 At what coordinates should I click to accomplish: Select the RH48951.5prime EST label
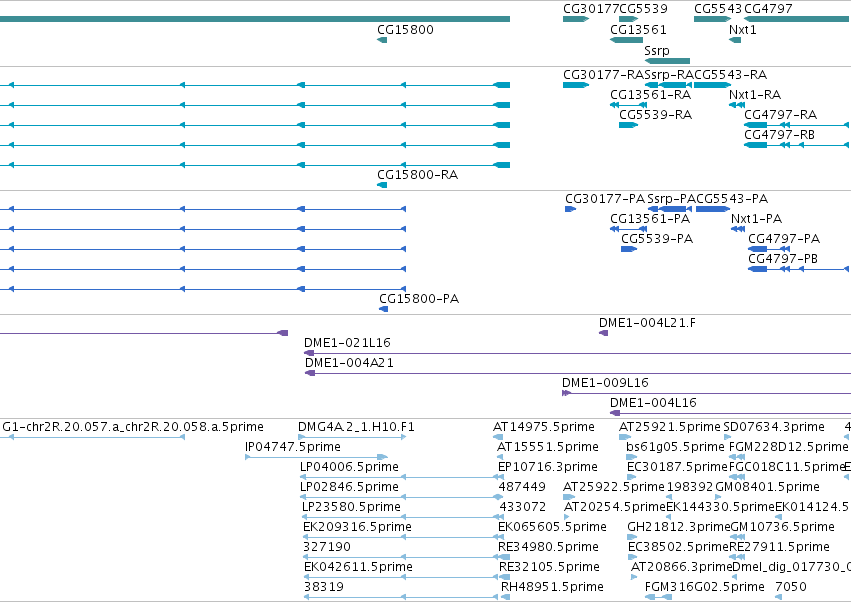click(552, 587)
